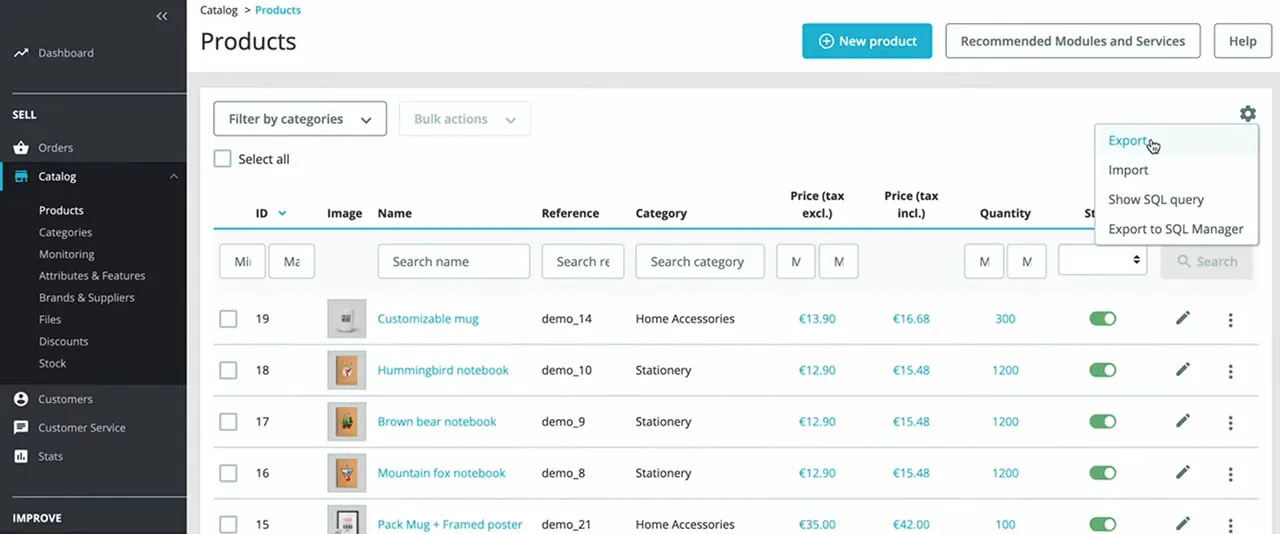Open Hummingbird notebook product thumbnail

[346, 370]
